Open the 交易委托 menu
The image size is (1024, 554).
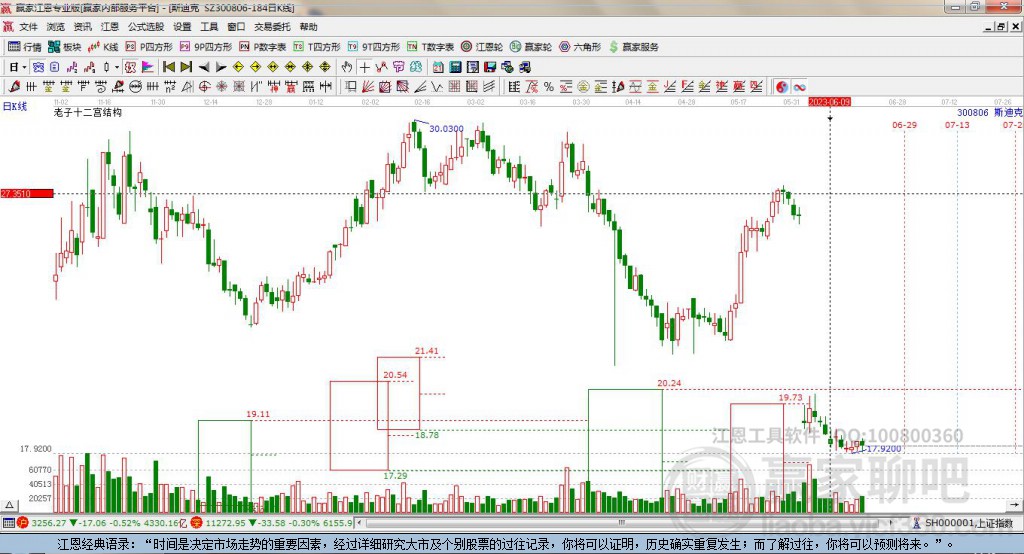tap(272, 27)
